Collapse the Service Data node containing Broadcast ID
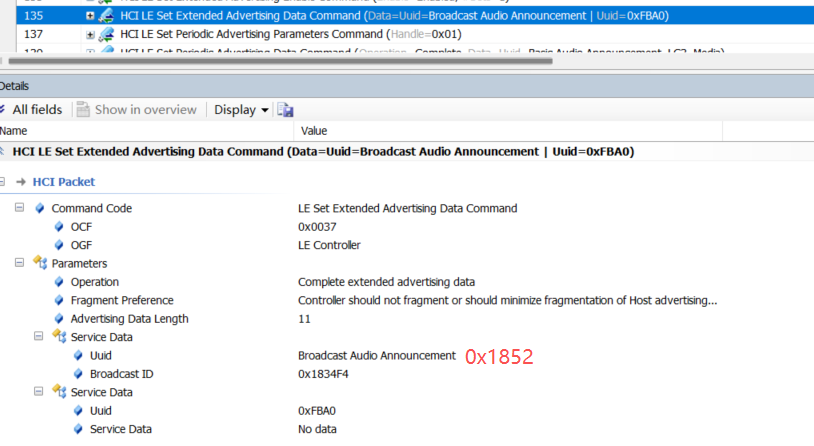 (38, 337)
